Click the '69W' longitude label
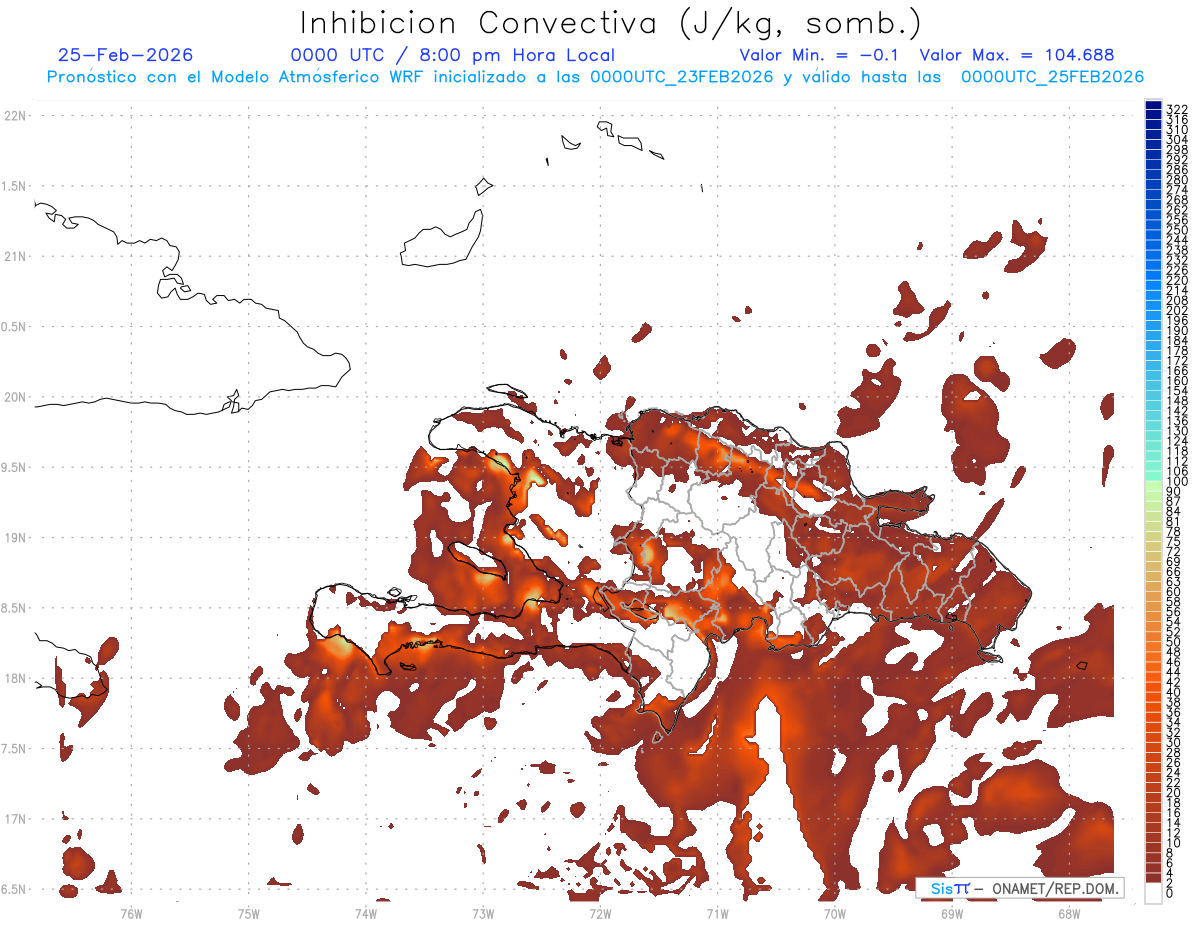The image size is (1200, 927). coord(952,913)
